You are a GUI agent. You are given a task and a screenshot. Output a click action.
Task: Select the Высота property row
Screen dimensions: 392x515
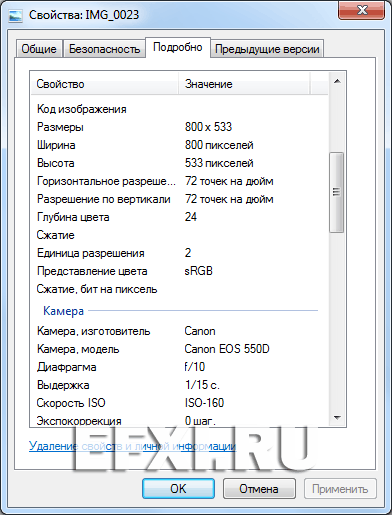(x=179, y=163)
